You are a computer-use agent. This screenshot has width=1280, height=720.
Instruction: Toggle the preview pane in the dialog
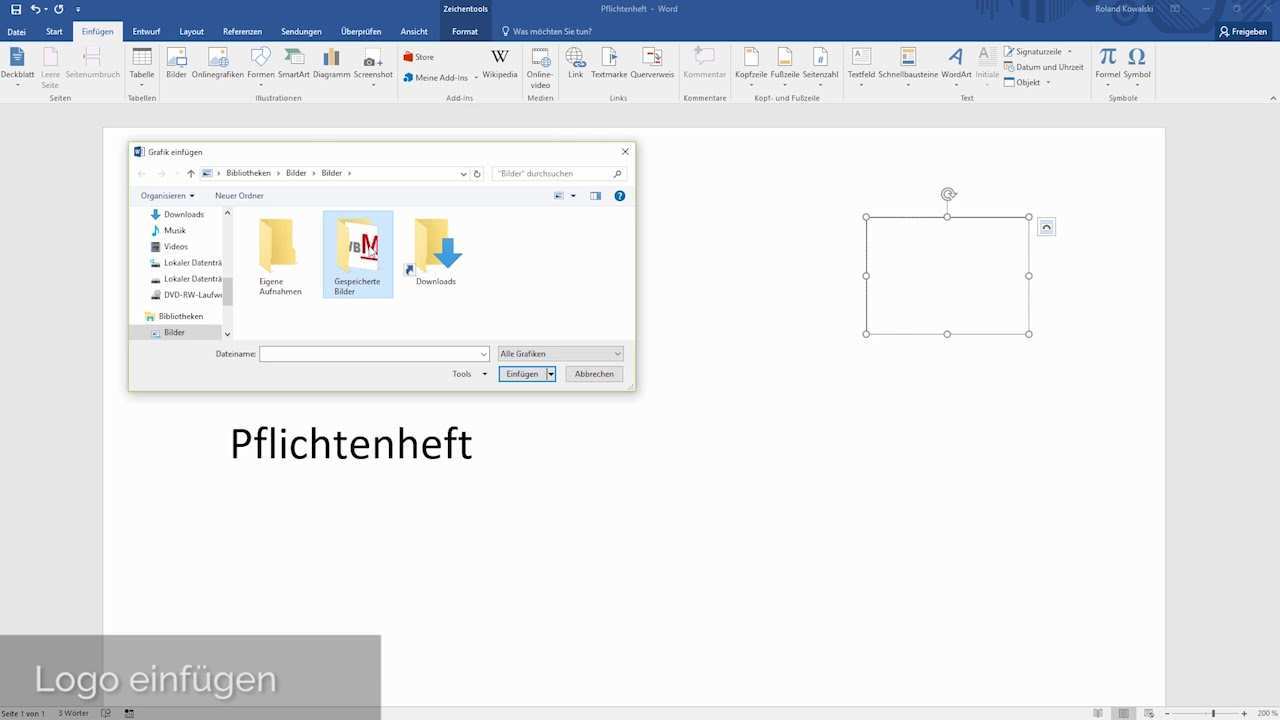coord(595,196)
